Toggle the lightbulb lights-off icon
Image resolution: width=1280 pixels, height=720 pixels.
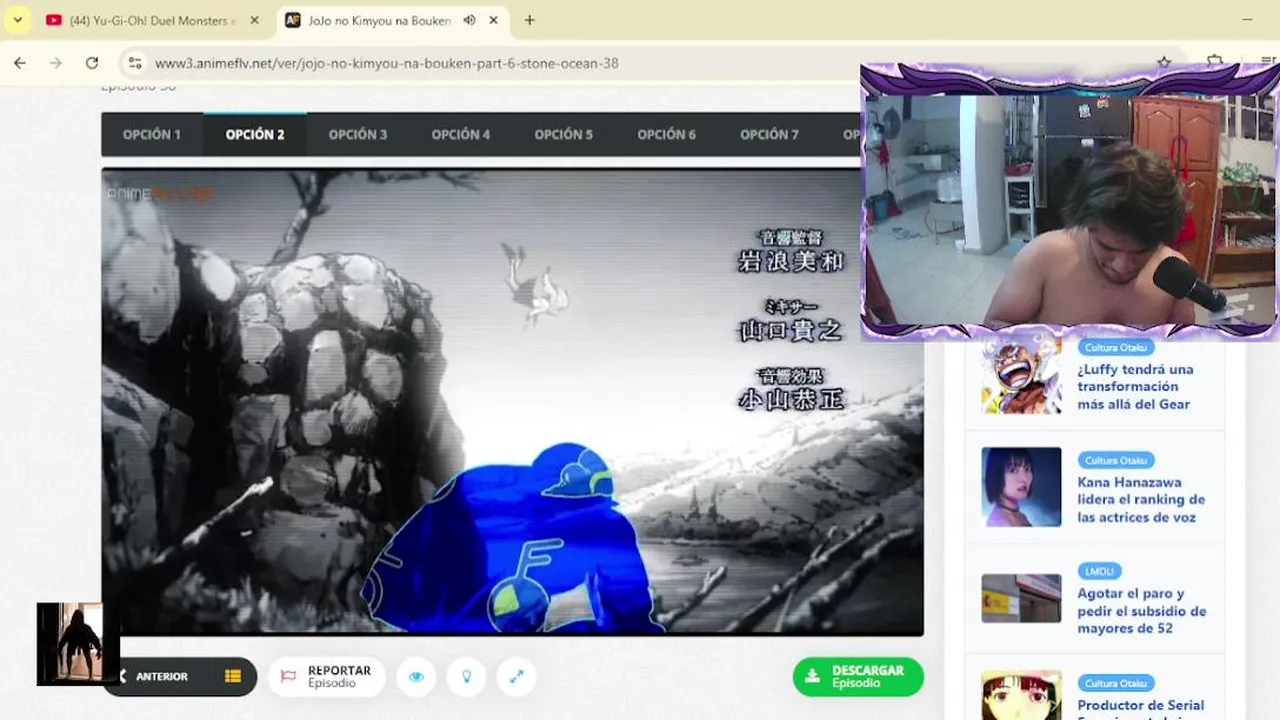point(466,677)
